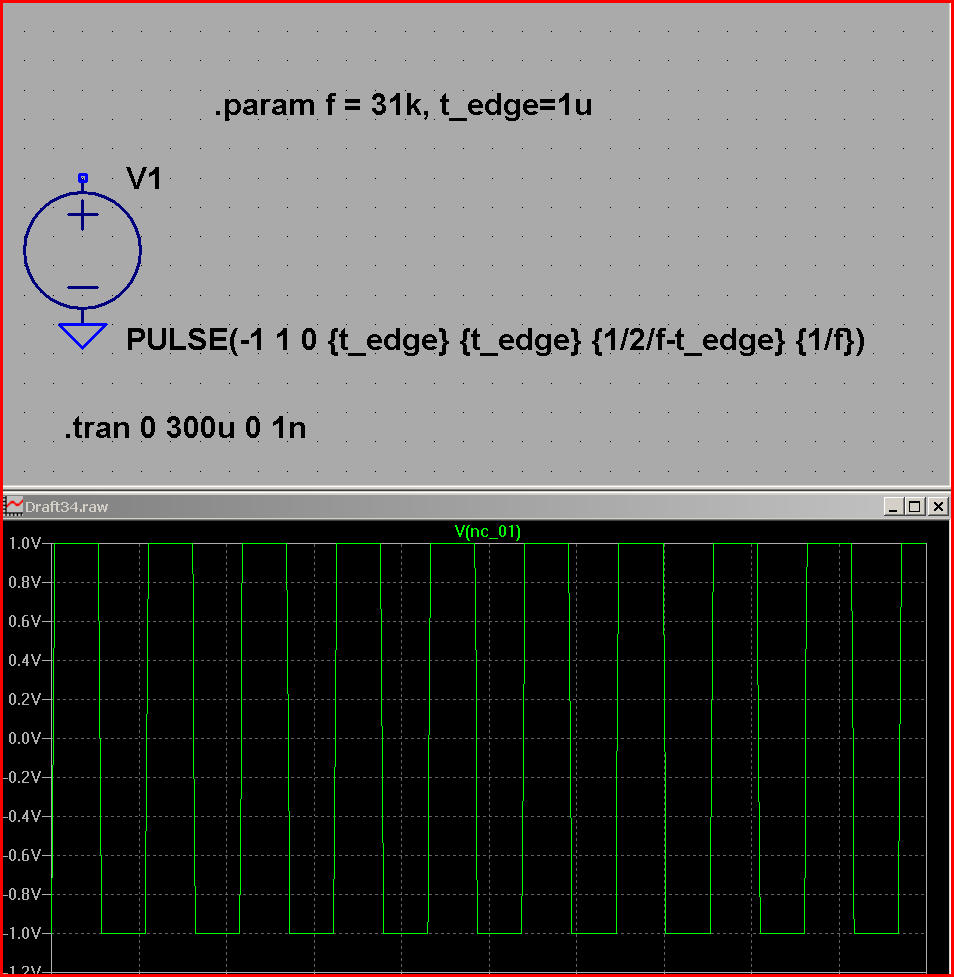Click the -0.4V axis label
This screenshot has width=954, height=977.
pyautogui.click(x=22, y=816)
